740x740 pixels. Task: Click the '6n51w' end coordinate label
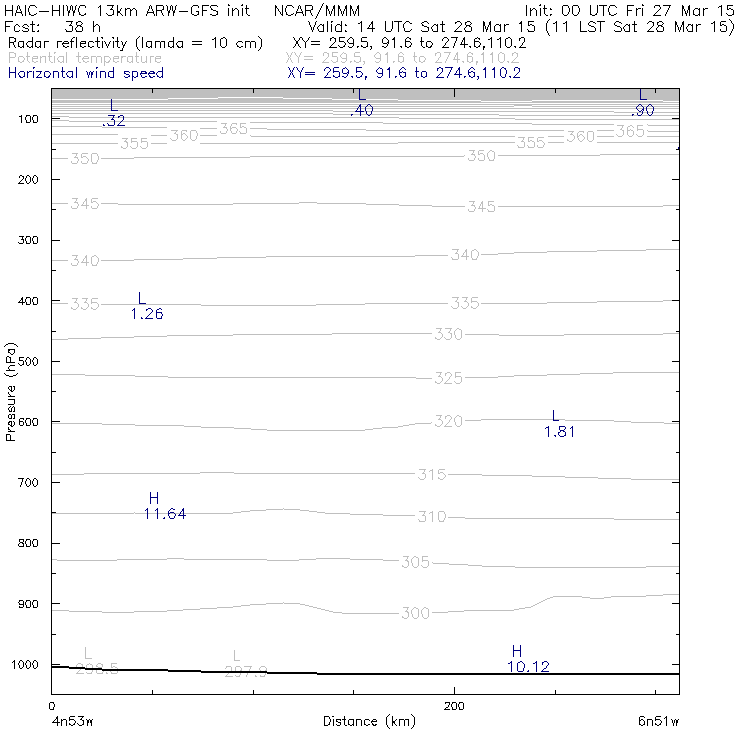[658, 722]
